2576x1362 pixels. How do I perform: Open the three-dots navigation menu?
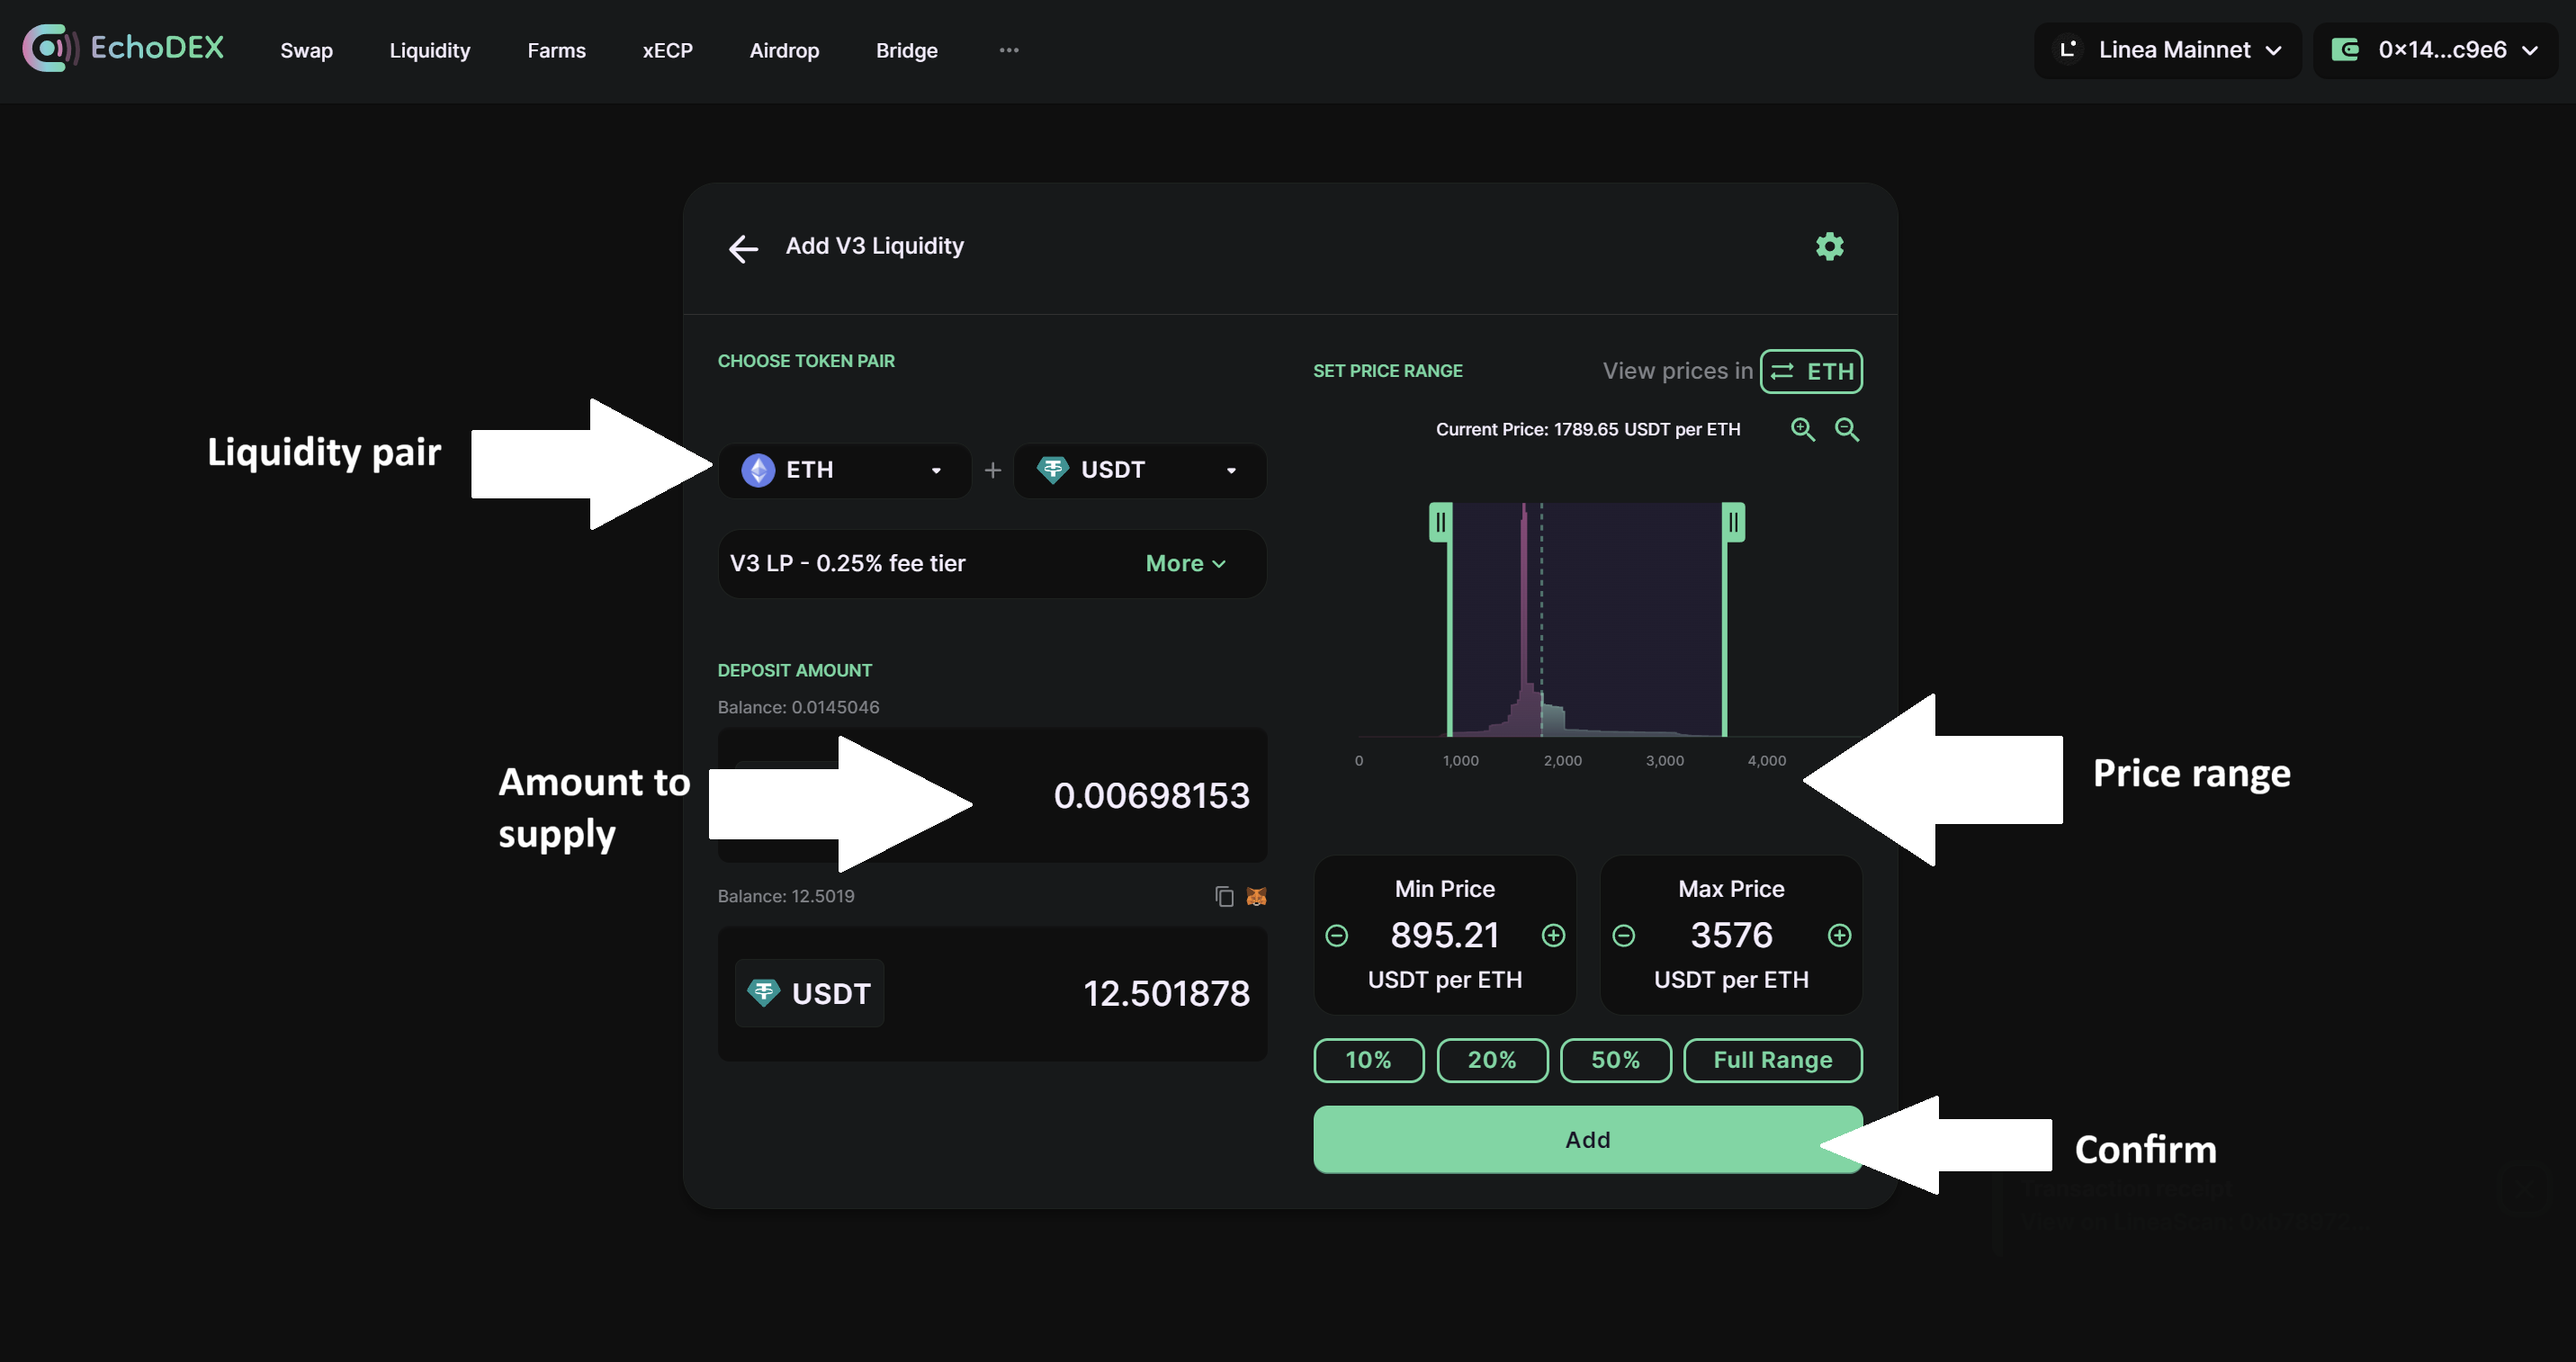coord(1009,50)
